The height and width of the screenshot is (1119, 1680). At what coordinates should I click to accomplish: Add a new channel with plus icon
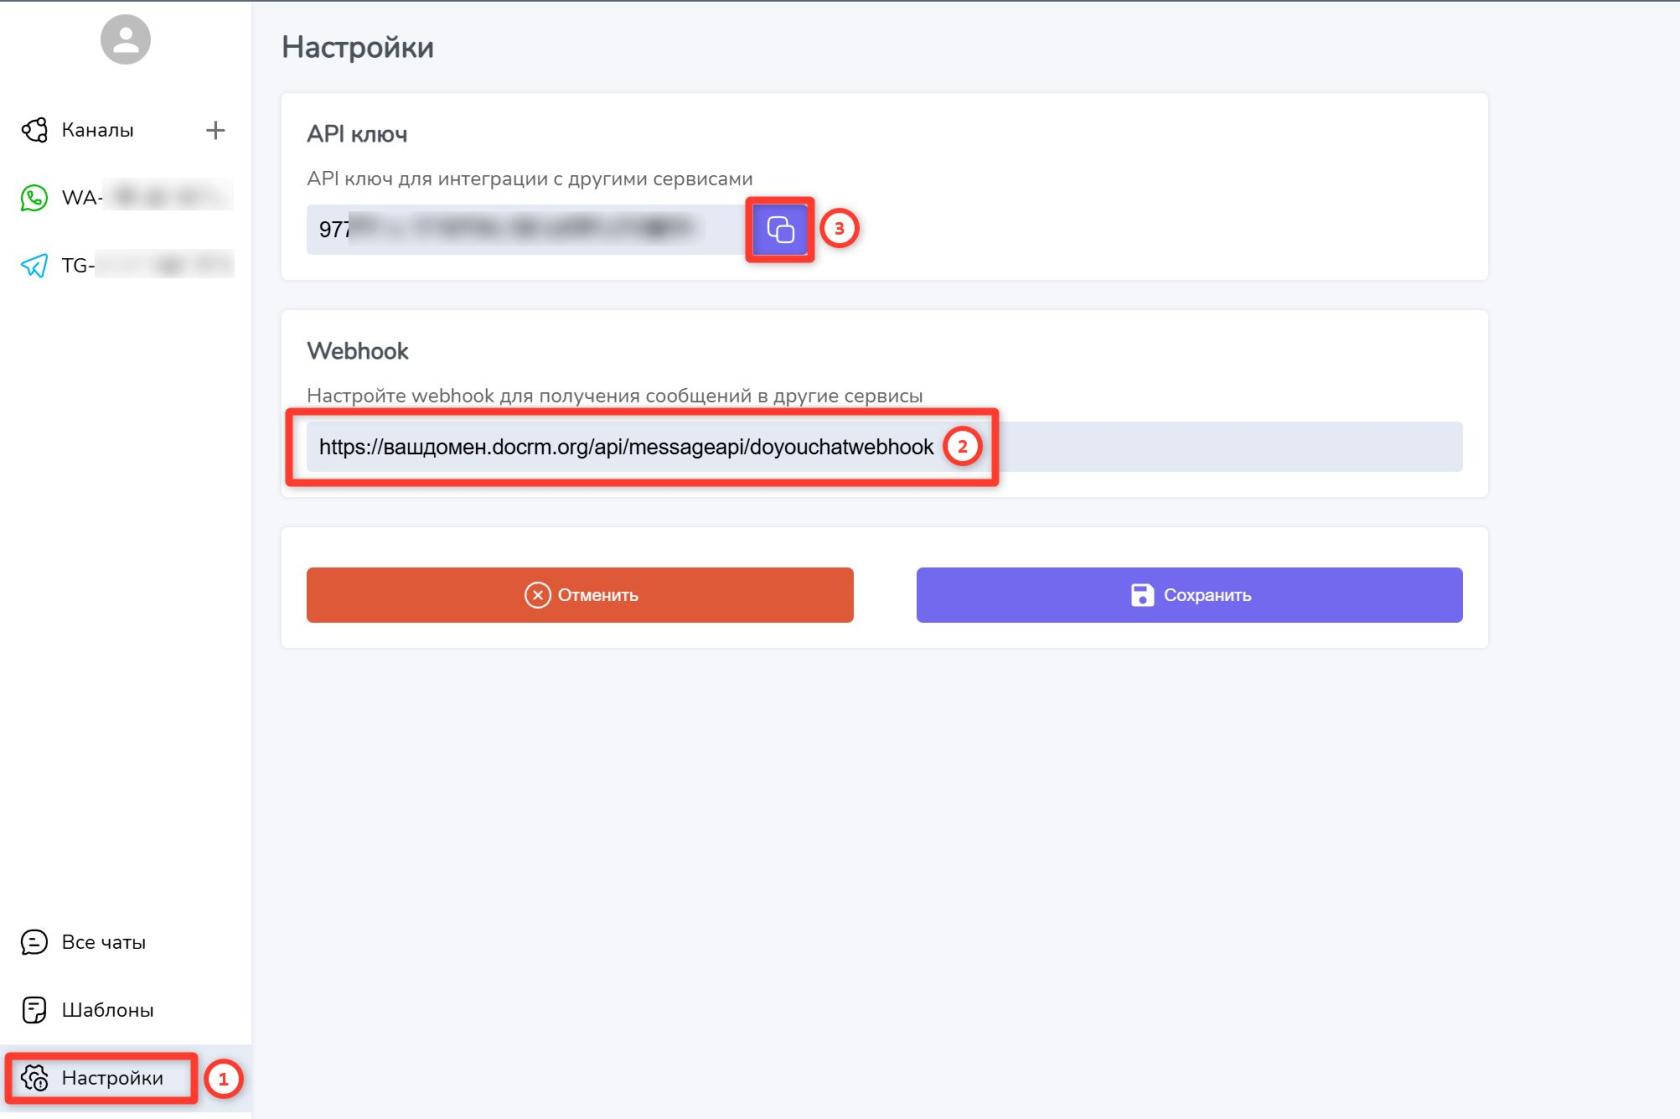coord(215,130)
